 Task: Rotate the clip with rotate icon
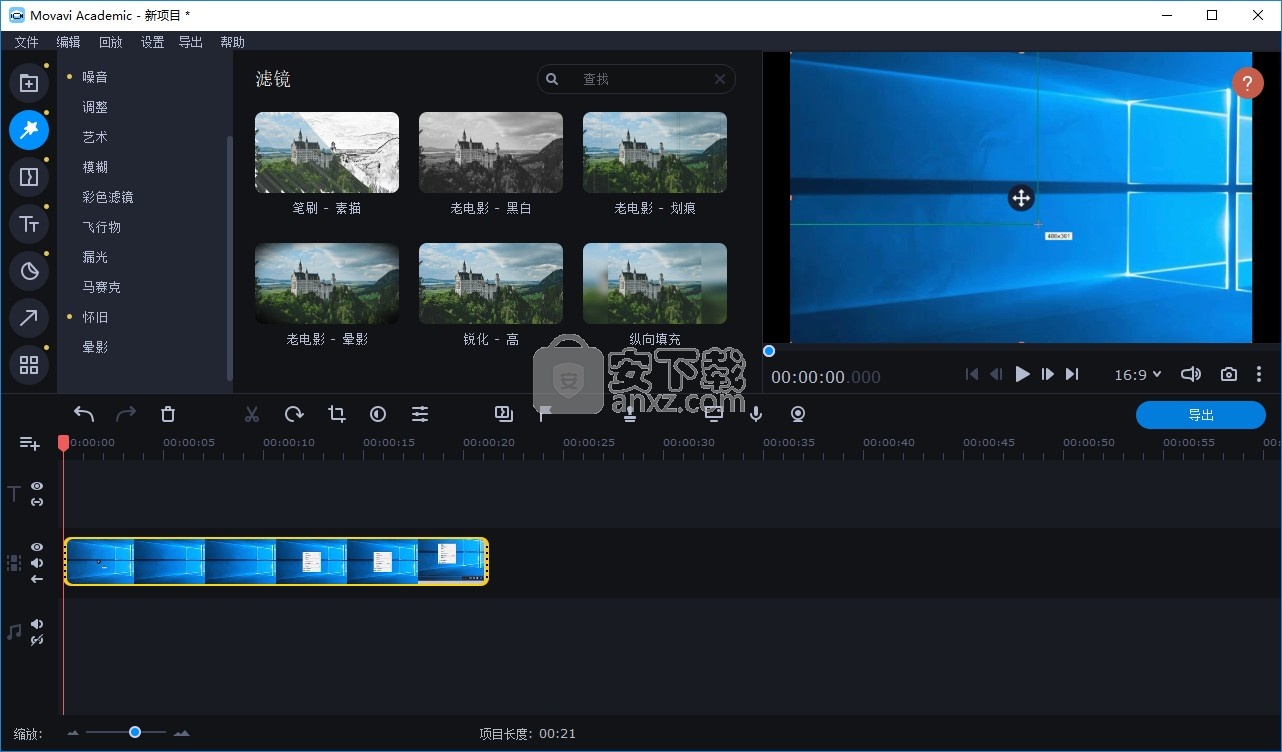point(294,414)
